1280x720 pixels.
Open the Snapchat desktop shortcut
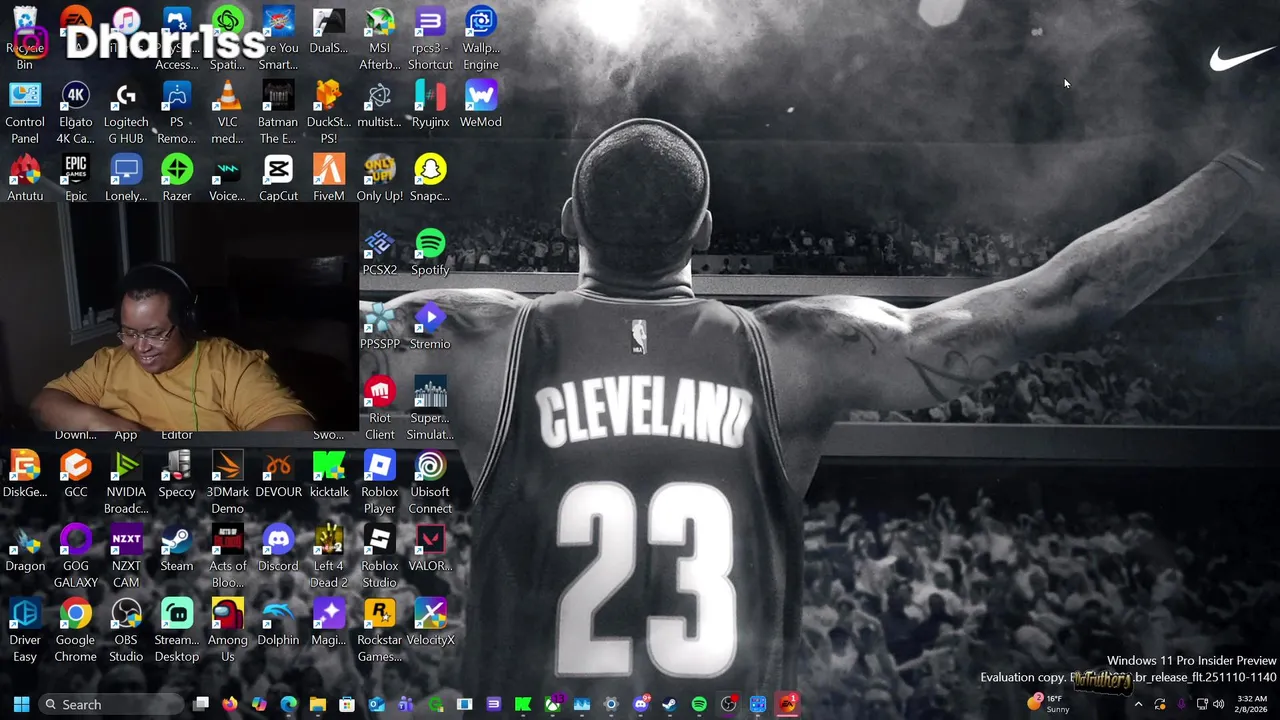pyautogui.click(x=430, y=178)
